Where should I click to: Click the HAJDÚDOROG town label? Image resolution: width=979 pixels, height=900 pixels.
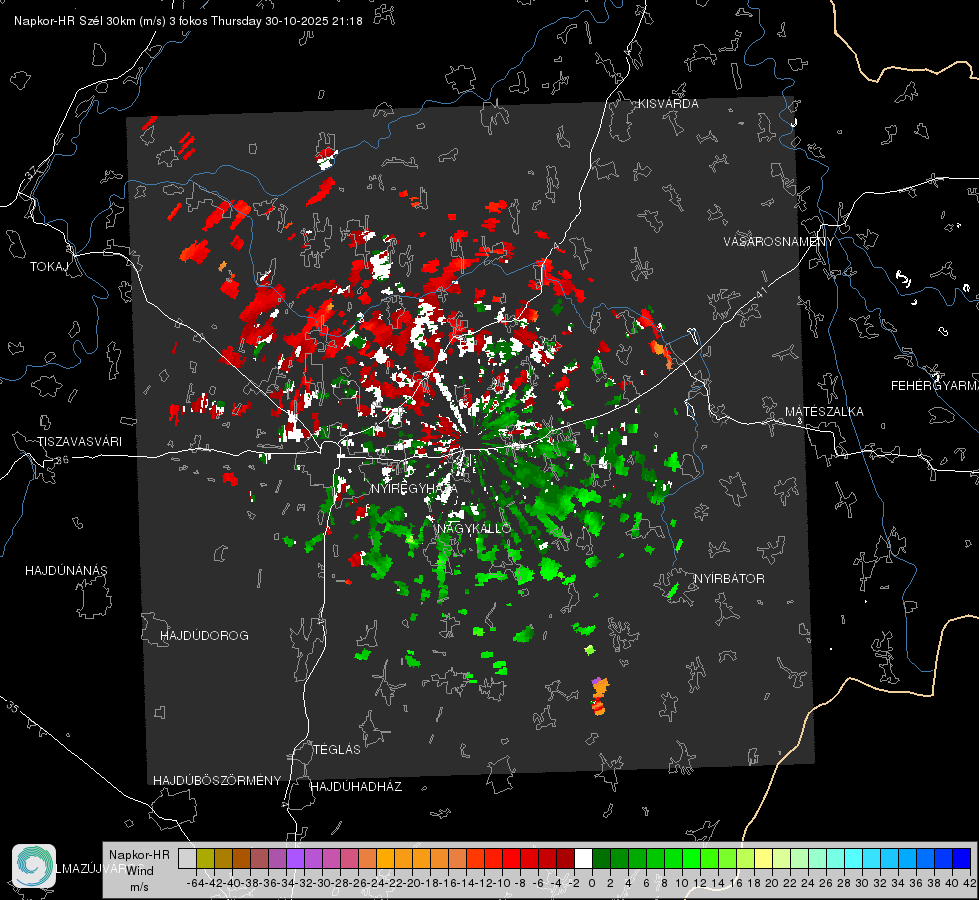[204, 636]
